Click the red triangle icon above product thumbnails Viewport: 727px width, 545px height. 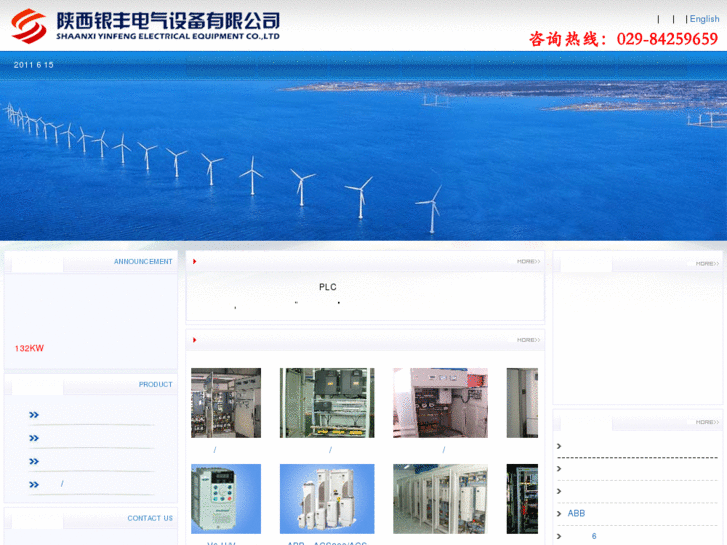pos(195,340)
